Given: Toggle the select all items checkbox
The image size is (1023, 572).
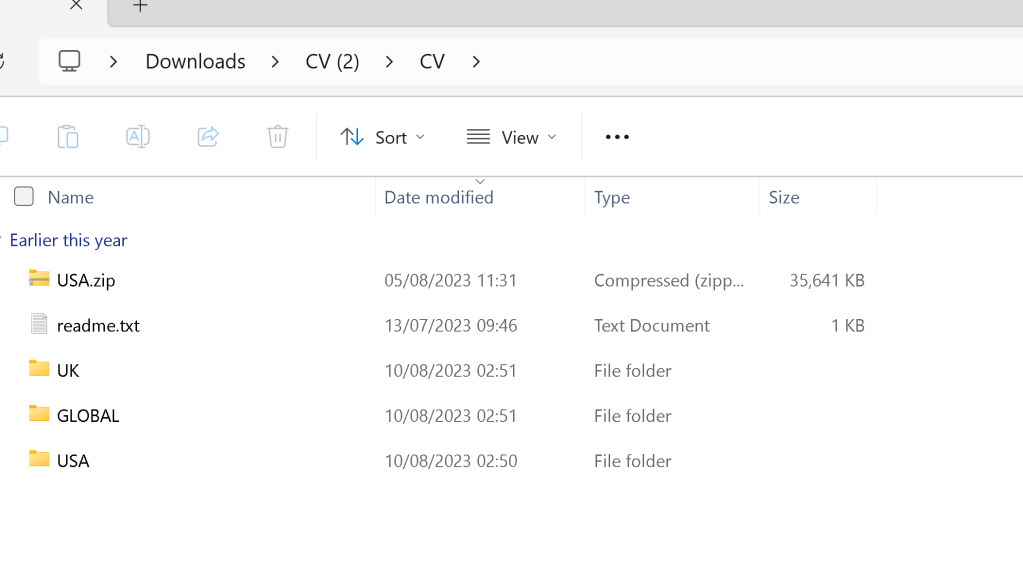Looking at the screenshot, I should click(x=23, y=196).
